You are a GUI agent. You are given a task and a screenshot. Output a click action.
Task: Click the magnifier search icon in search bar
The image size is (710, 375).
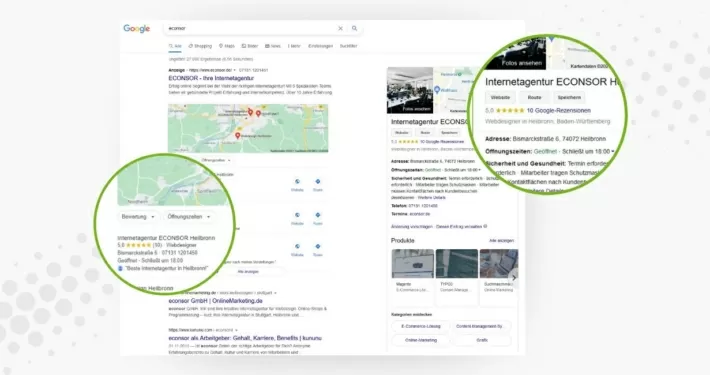(x=355, y=28)
